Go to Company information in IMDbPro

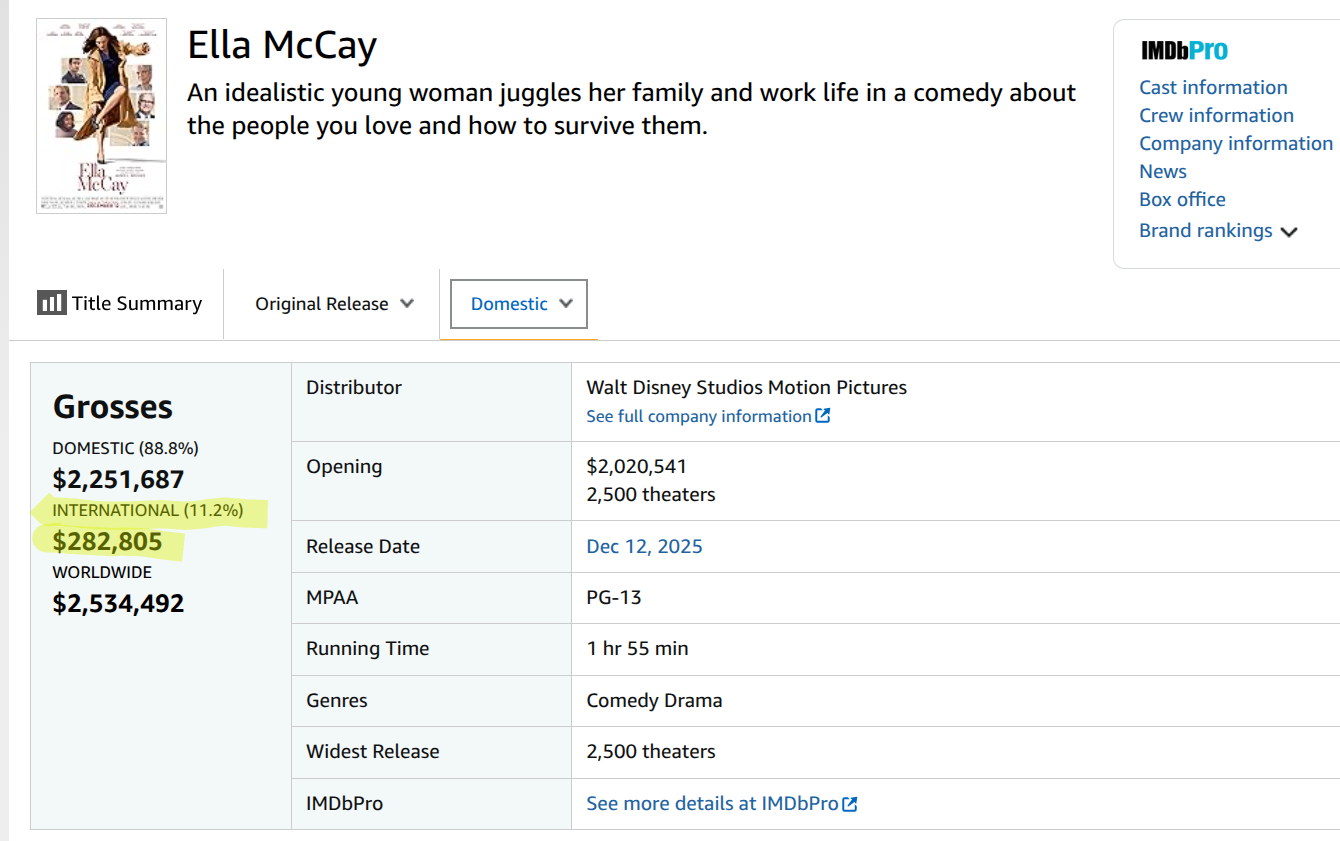[x=1235, y=143]
